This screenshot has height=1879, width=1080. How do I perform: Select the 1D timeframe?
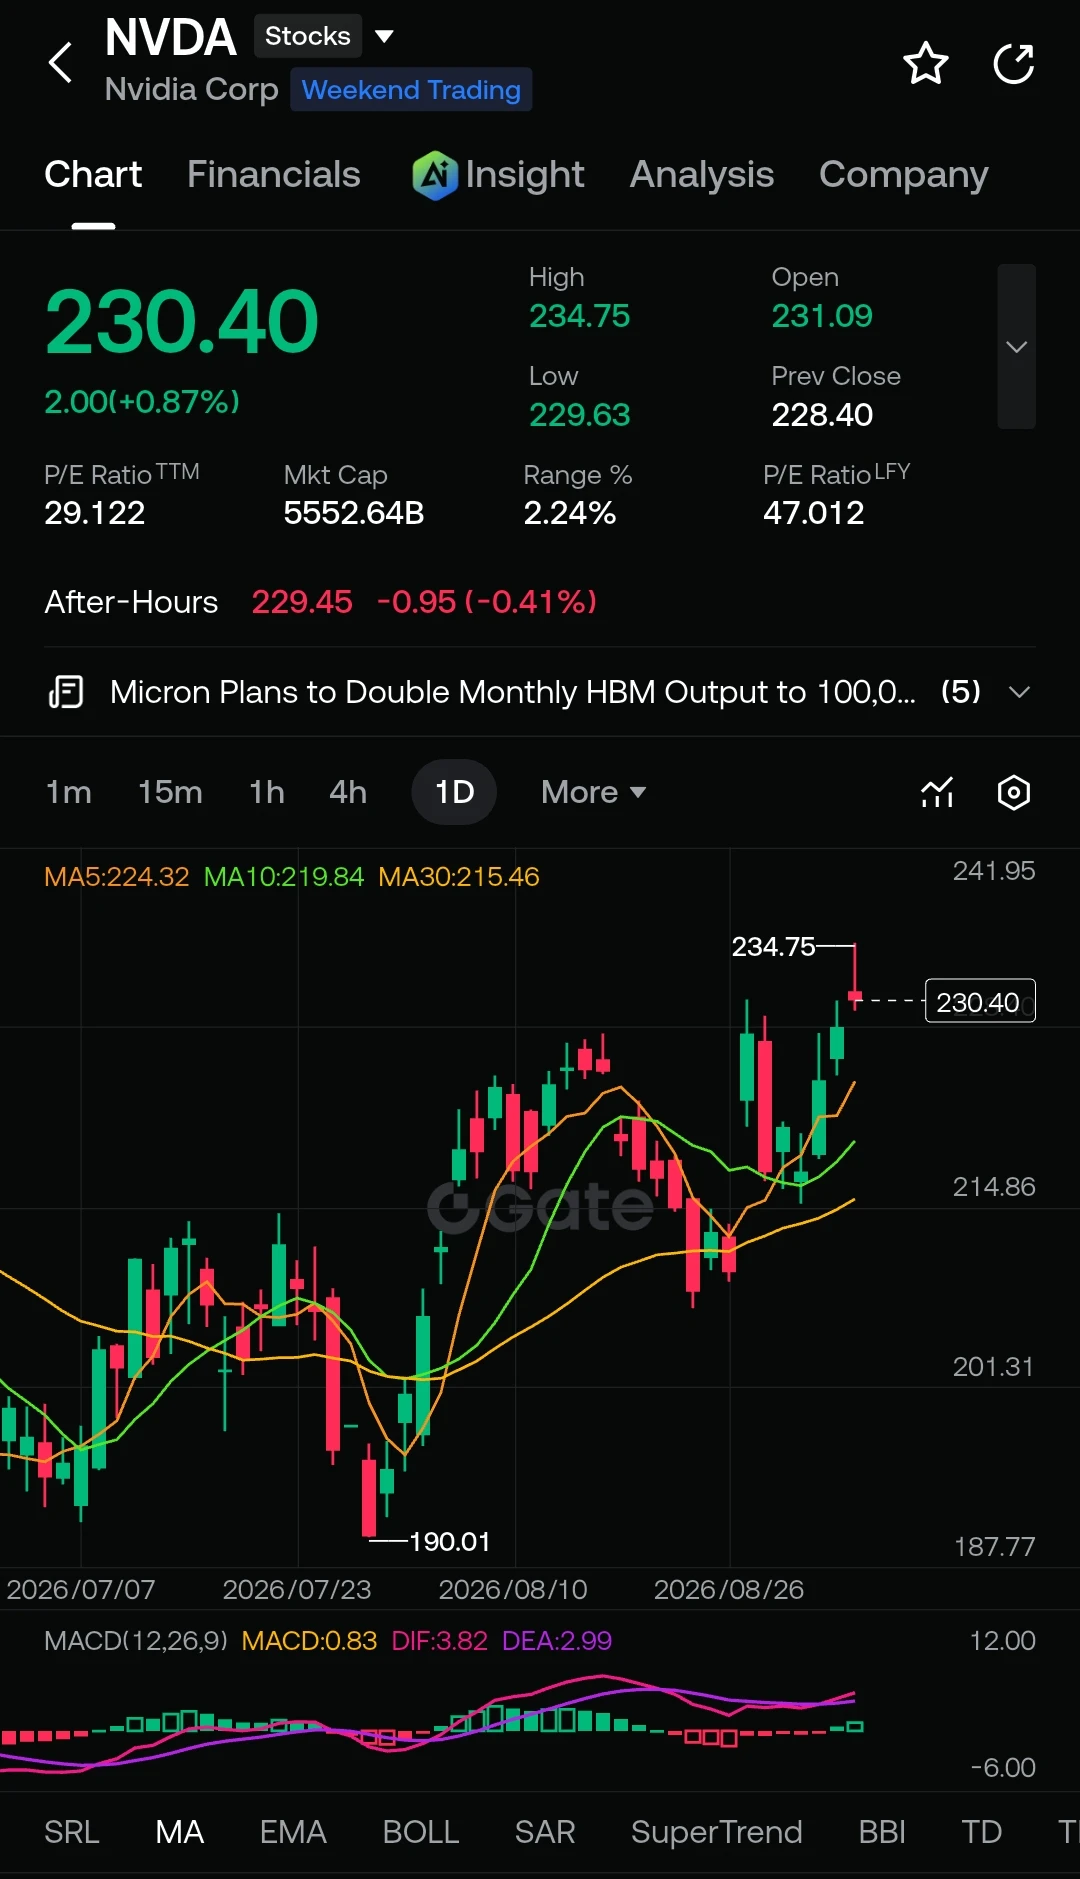pyautogui.click(x=454, y=792)
